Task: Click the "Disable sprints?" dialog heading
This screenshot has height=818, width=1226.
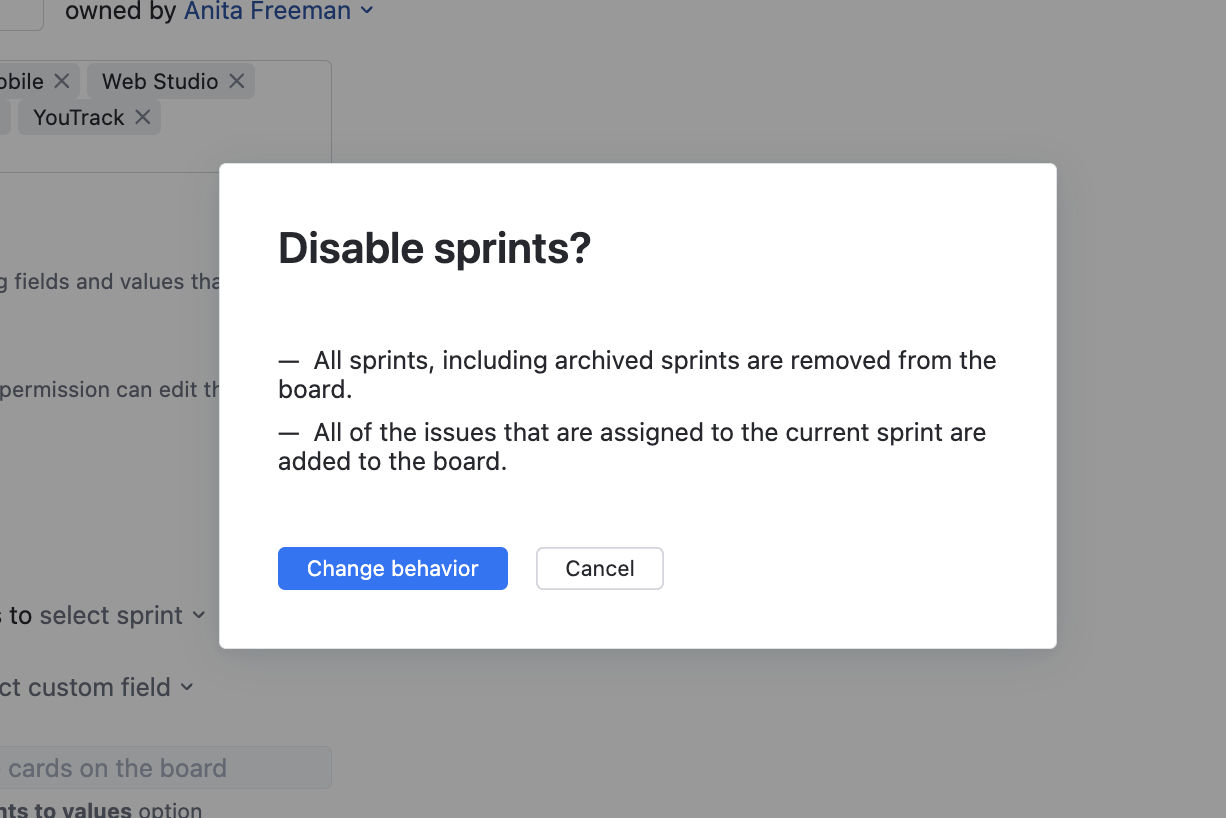Action: click(x=434, y=248)
